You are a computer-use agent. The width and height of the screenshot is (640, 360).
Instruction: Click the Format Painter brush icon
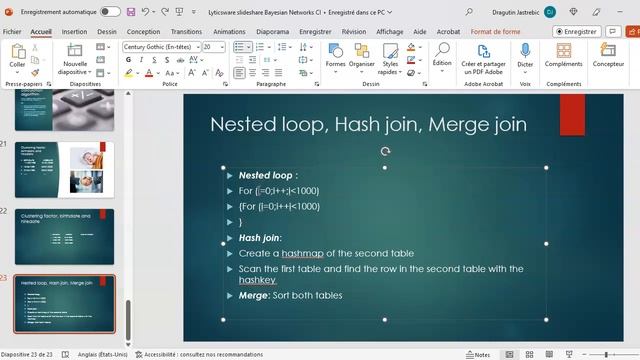(35, 73)
